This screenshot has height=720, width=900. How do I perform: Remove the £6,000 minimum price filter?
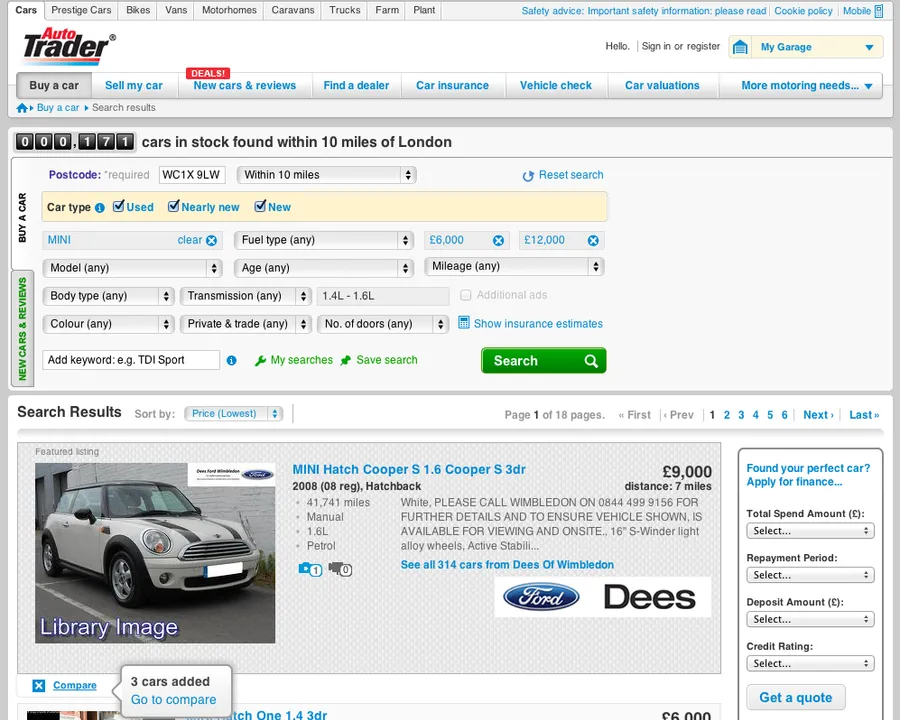click(x=498, y=241)
